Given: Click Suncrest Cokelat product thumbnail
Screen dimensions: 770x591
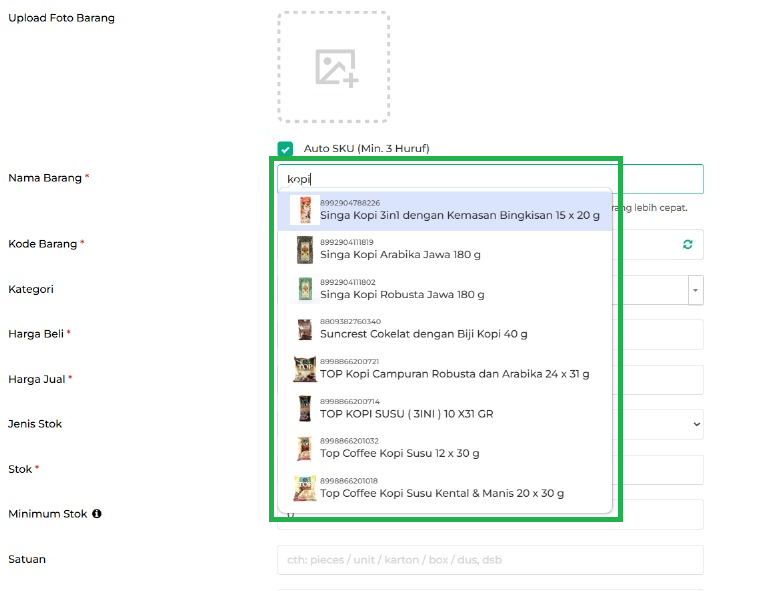Looking at the screenshot, I should [x=305, y=329].
